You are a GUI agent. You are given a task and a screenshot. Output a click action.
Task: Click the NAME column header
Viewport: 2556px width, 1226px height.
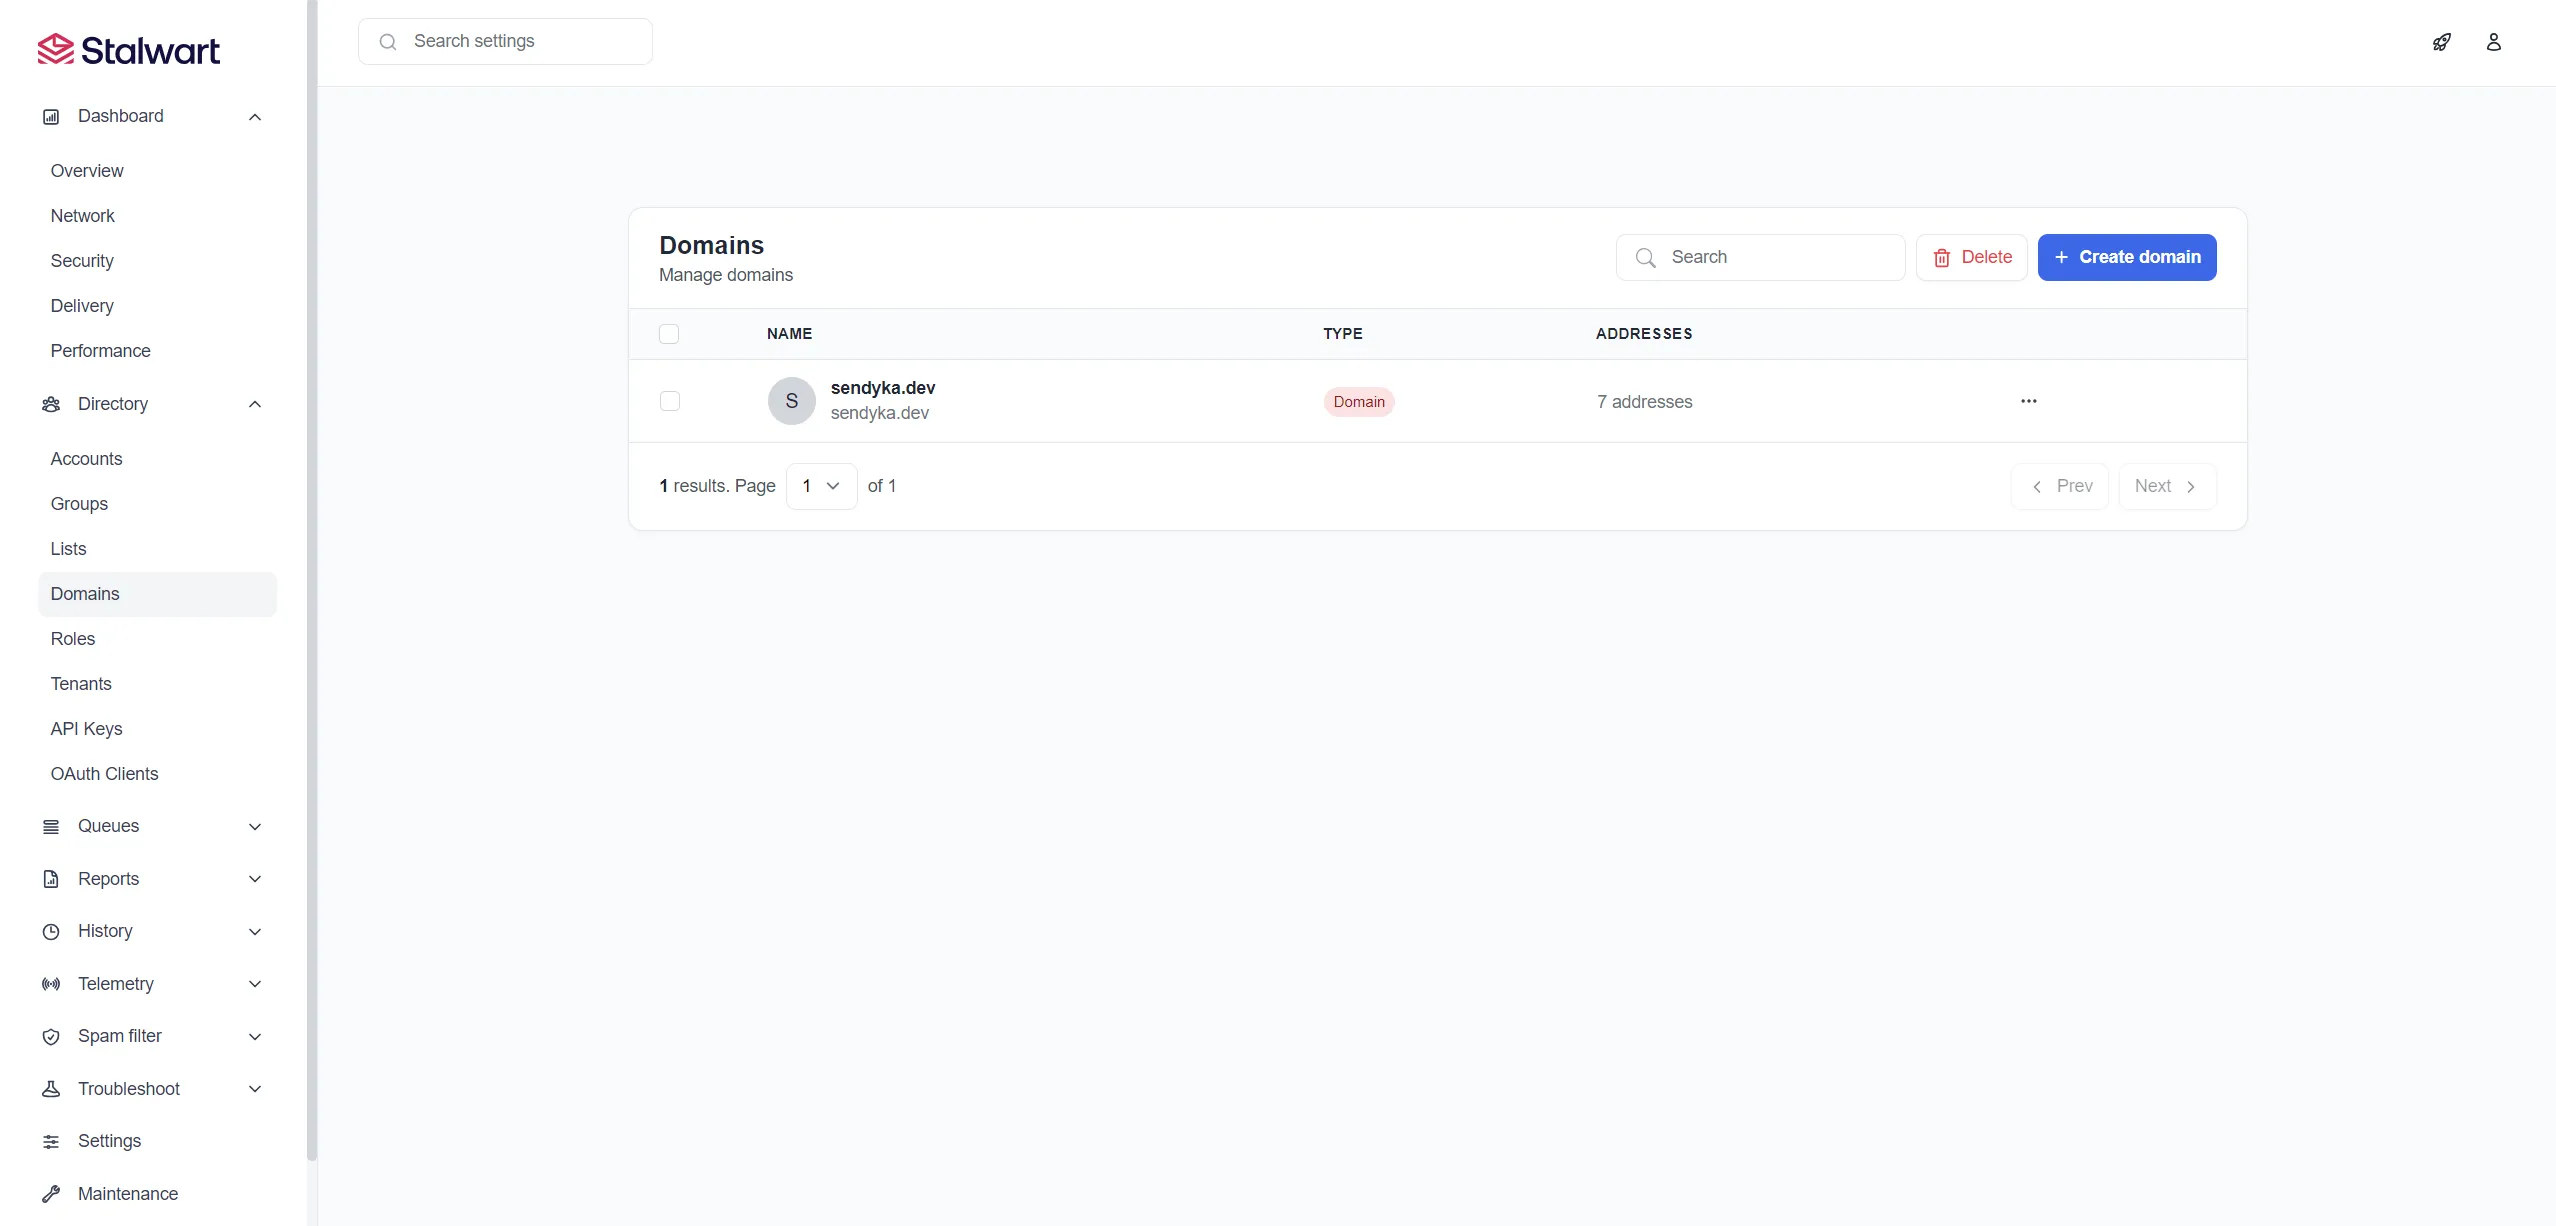[790, 334]
